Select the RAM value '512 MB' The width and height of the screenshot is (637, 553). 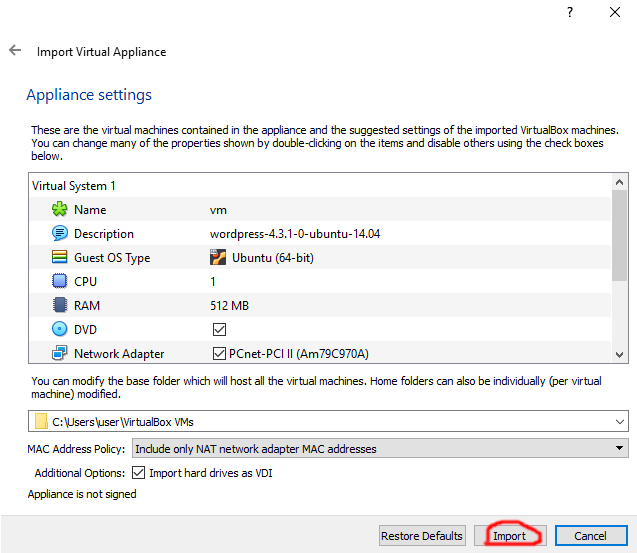point(229,306)
